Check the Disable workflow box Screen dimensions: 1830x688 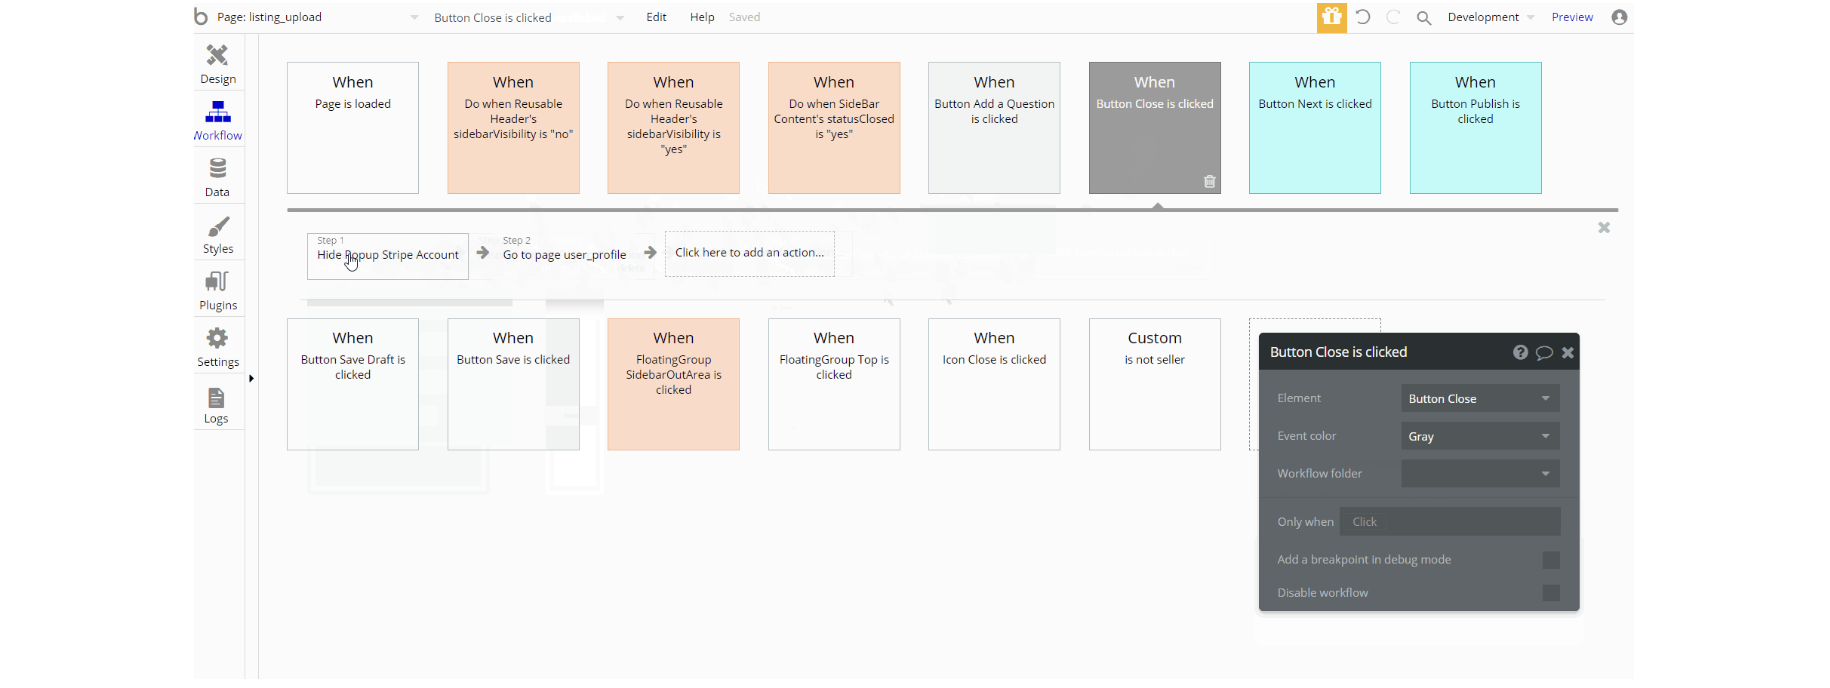click(x=1551, y=593)
